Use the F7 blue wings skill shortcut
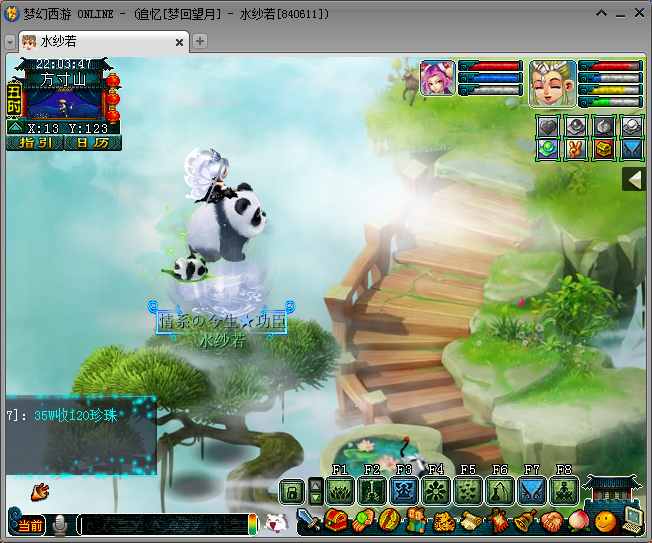This screenshot has height=543, width=652. pos(532,491)
